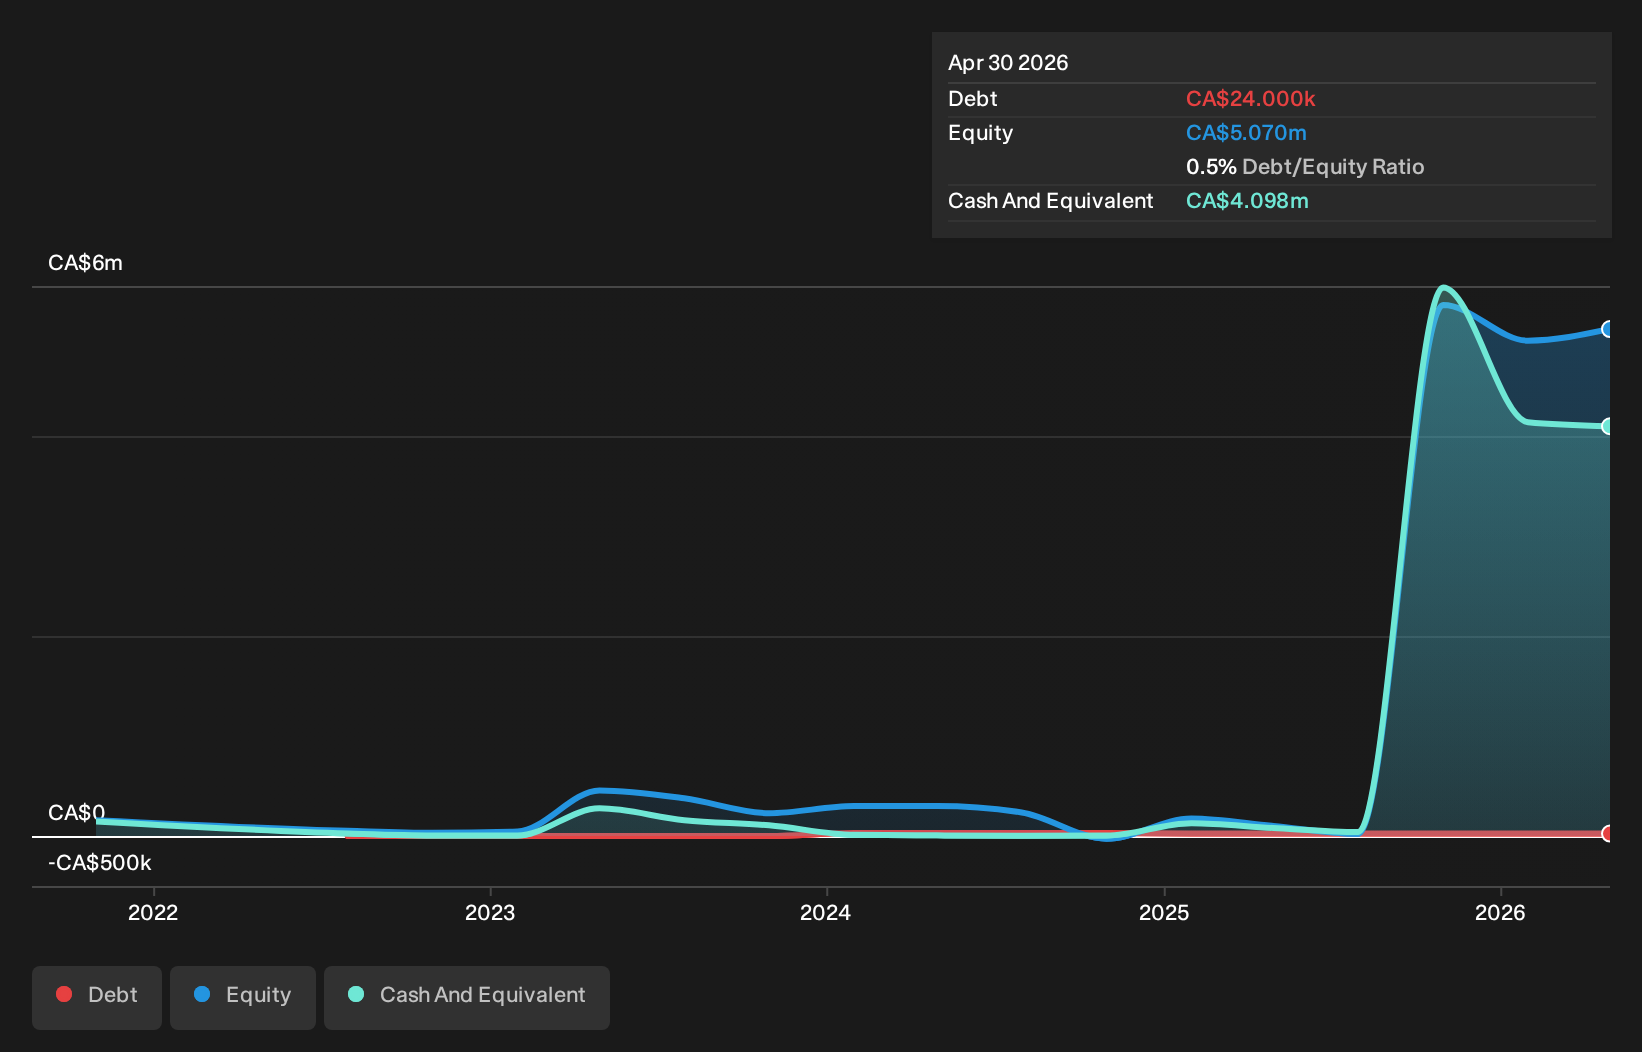
Task: Click the Equity row label in tooltip
Action: tap(980, 133)
